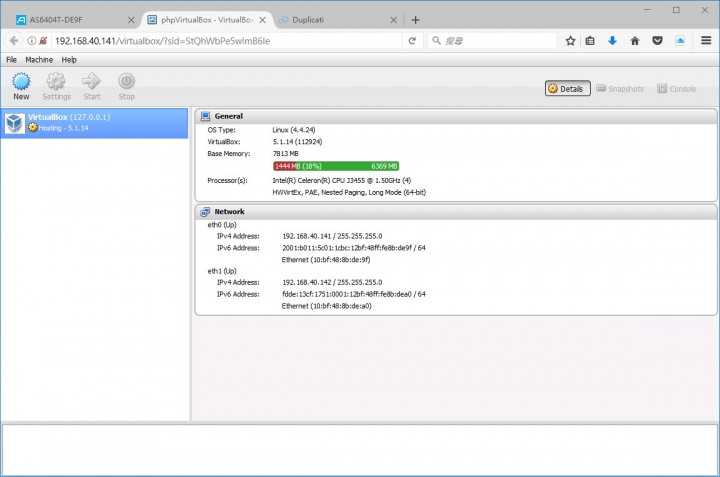Image resolution: width=720 pixels, height=477 pixels.
Task: Close the phpVirtualBox tab
Action: tap(262, 20)
